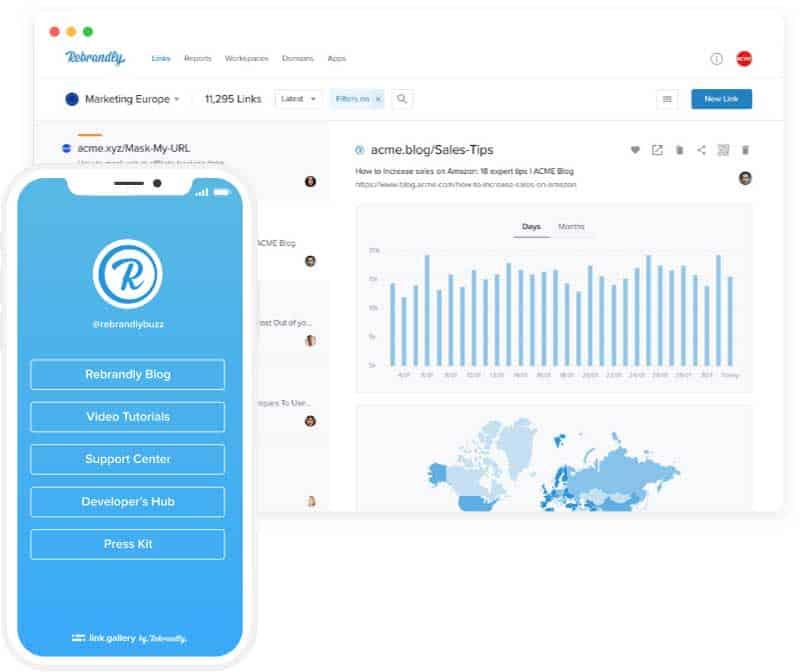Switch to the Workspaces navigation tab
The height and width of the screenshot is (672, 800).
246,59
